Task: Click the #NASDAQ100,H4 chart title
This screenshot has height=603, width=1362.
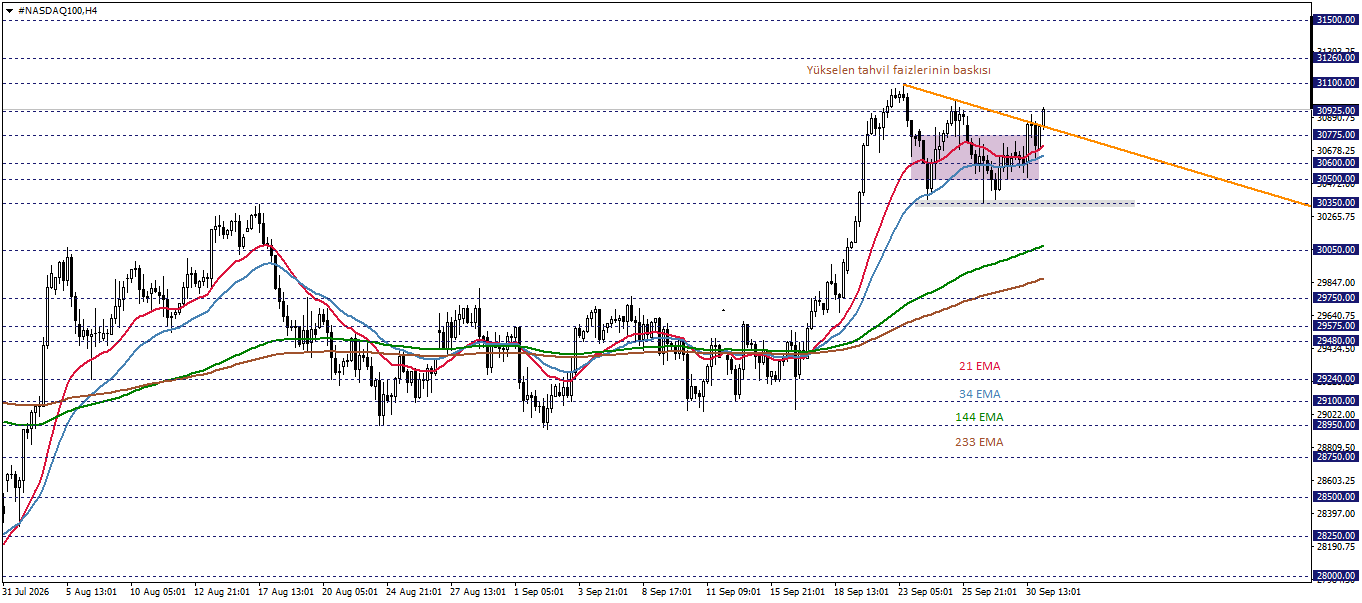Action: pos(58,9)
